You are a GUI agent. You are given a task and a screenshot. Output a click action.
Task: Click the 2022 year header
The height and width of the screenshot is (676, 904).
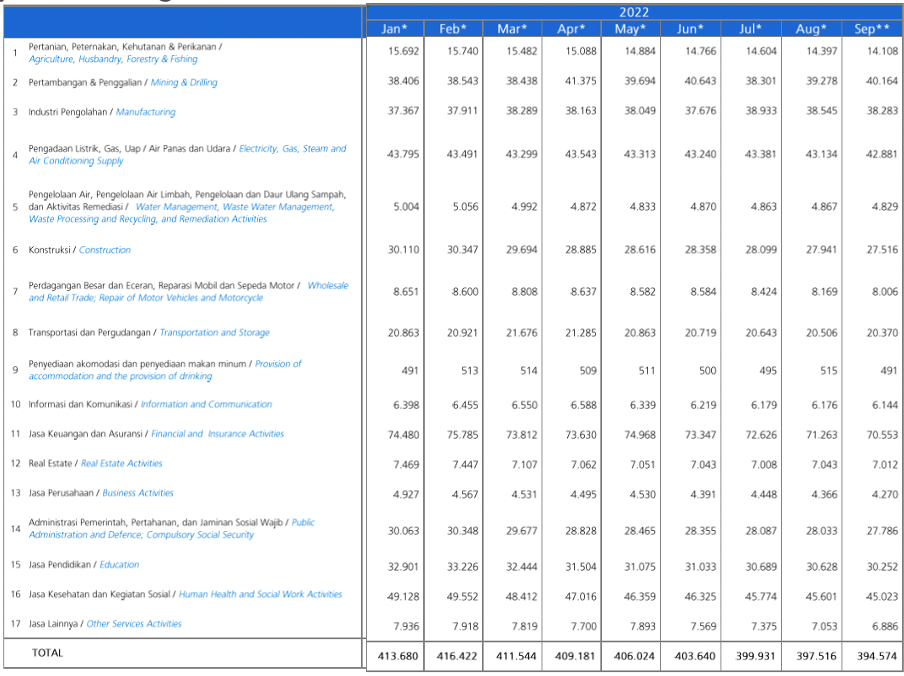pos(634,12)
